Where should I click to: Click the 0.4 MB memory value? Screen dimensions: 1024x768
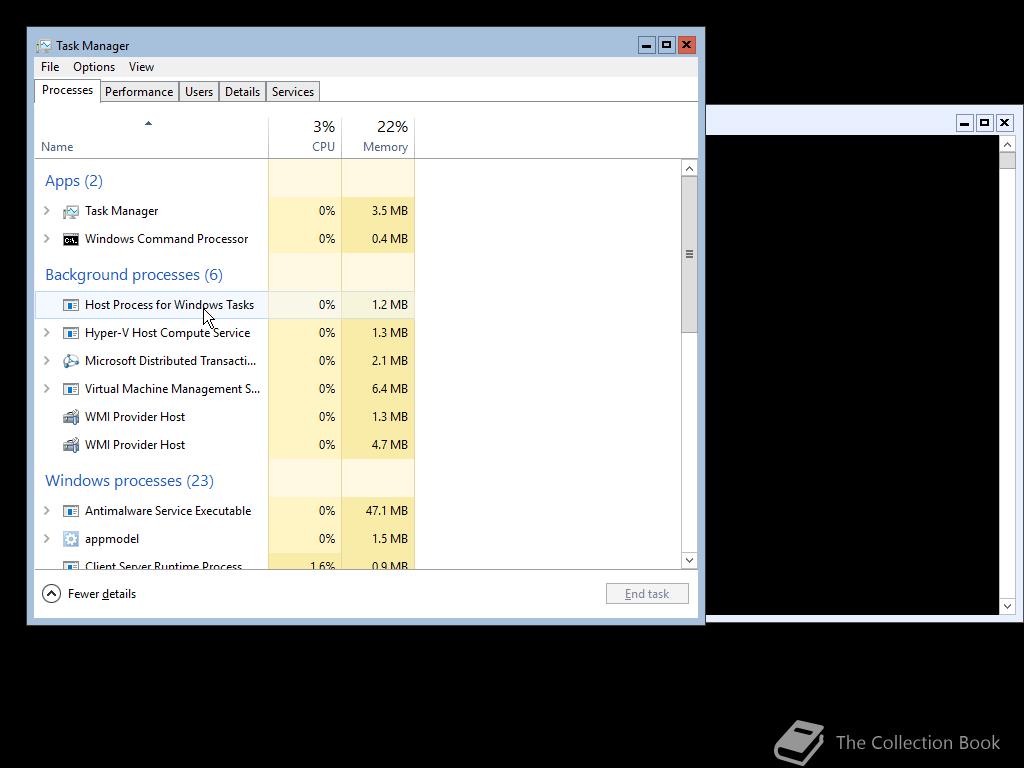click(x=389, y=238)
